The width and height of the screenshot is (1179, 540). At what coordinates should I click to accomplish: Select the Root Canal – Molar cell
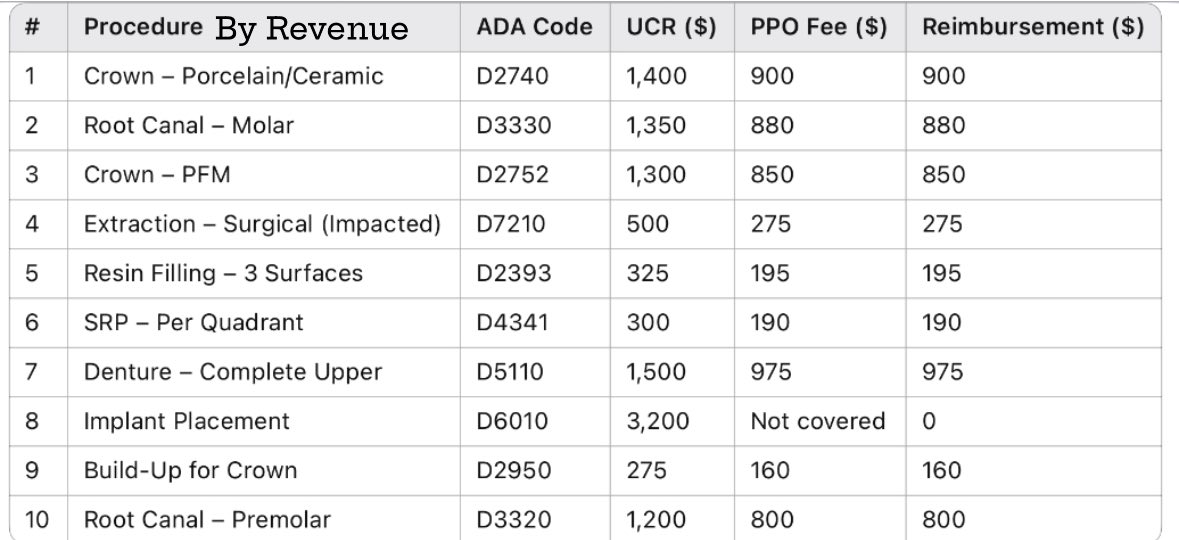click(188, 125)
